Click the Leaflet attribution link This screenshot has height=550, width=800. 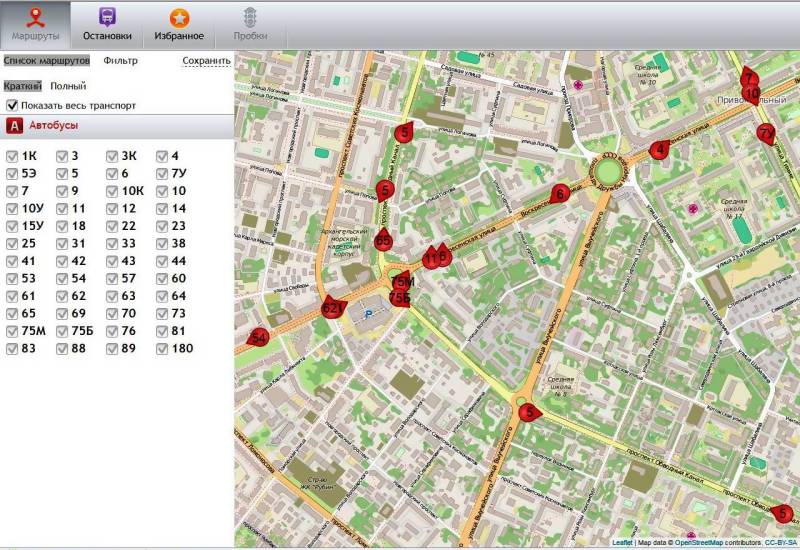click(x=621, y=543)
